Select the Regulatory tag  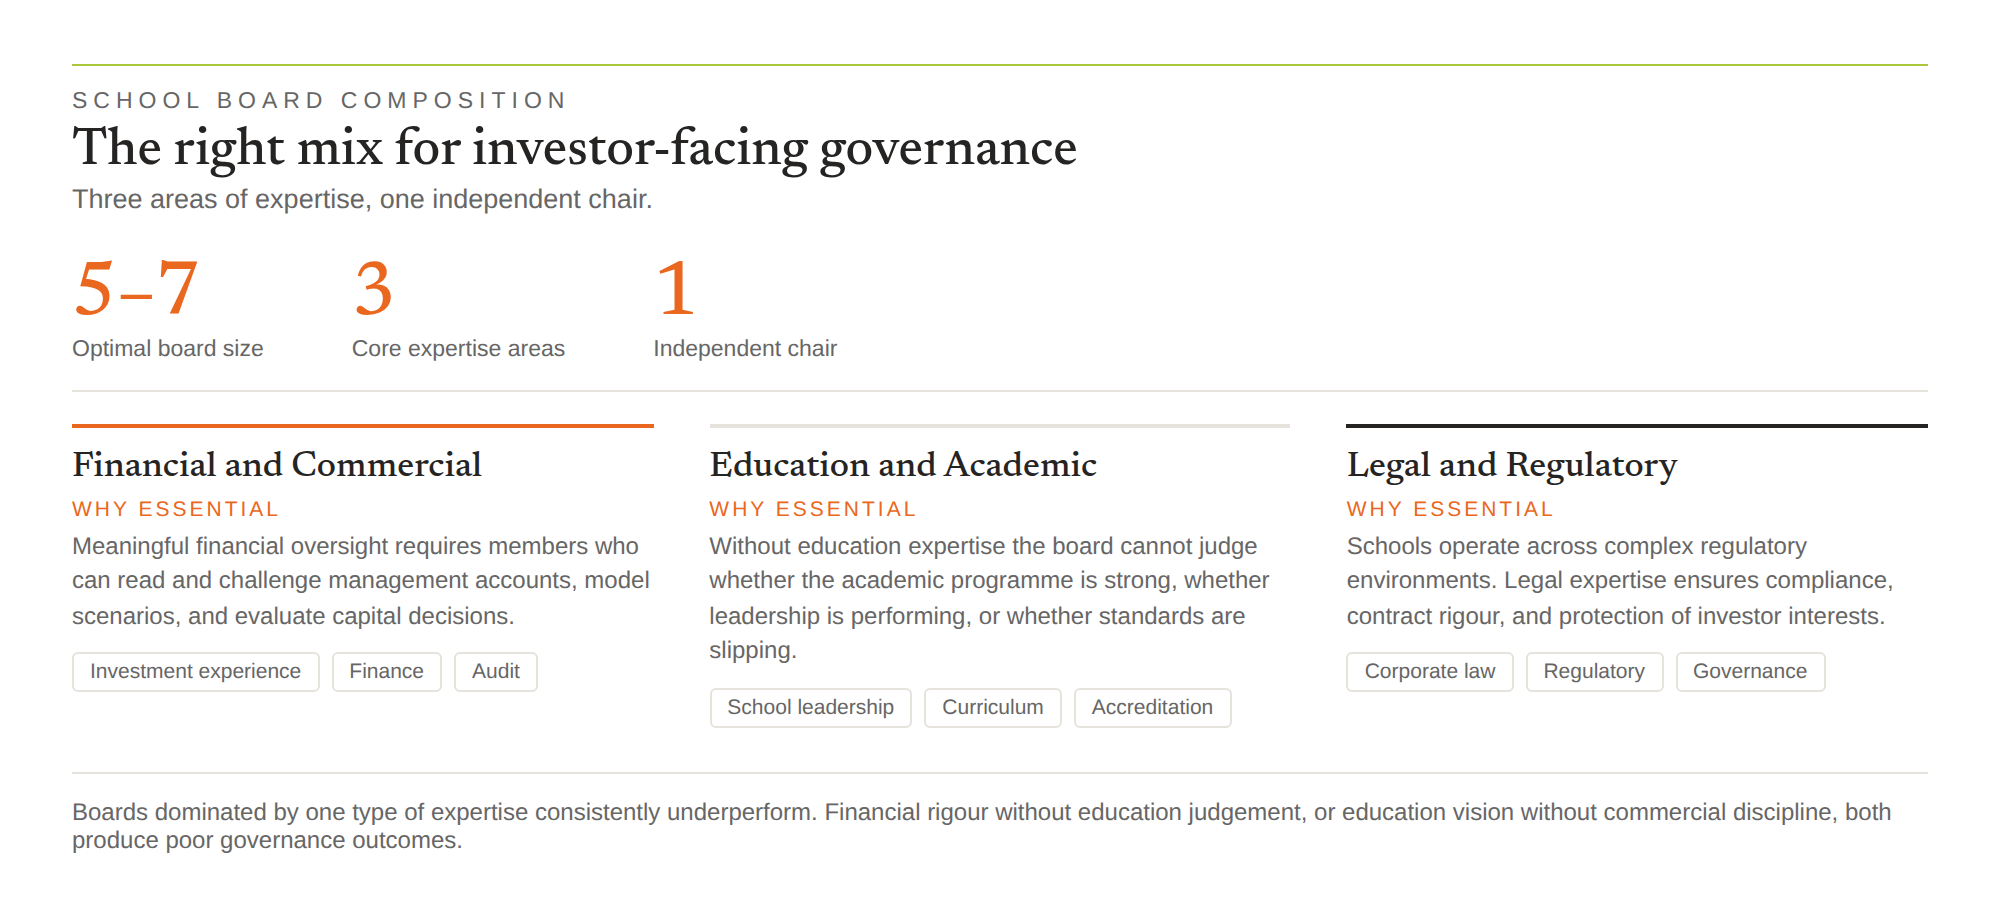click(1594, 672)
